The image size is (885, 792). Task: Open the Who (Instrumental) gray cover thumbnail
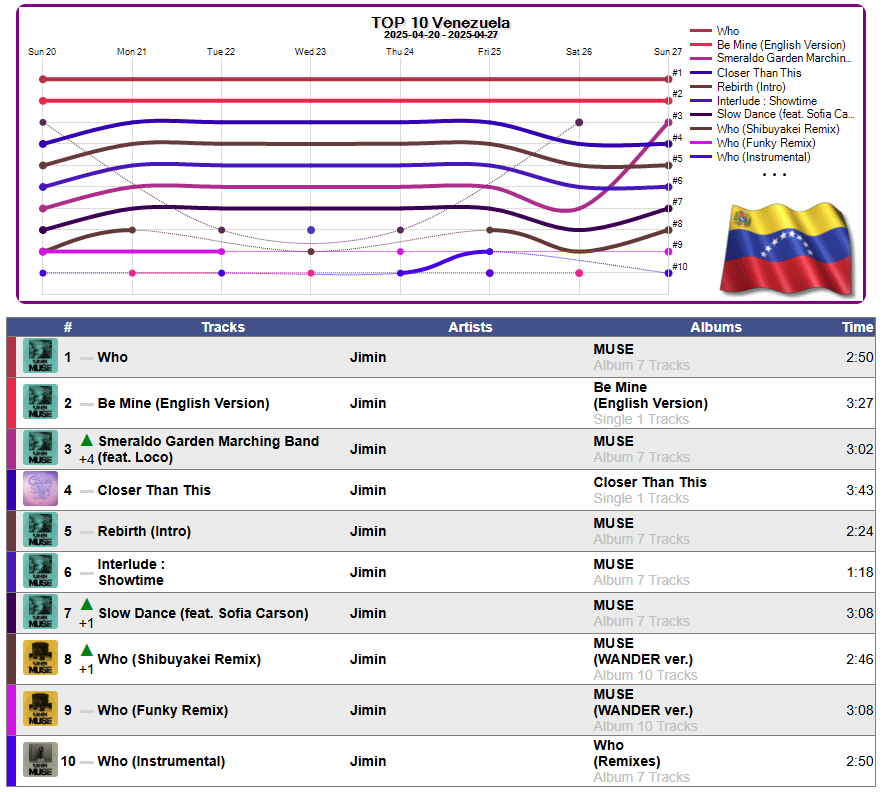tap(40, 760)
